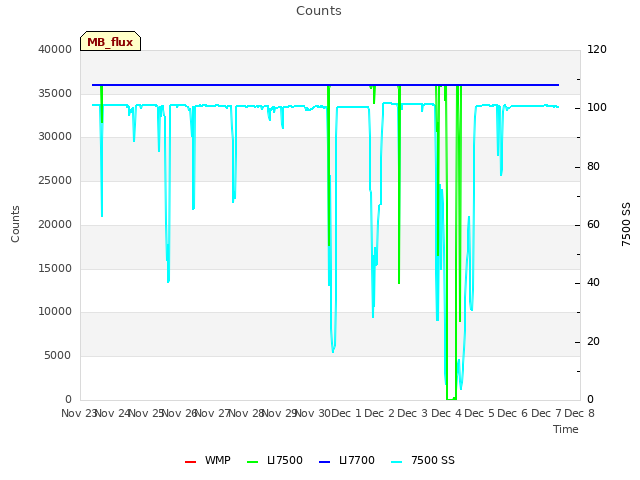Click the blue LI7700 legend color swatch
Image resolution: width=640 pixels, height=480 pixels.
324,462
